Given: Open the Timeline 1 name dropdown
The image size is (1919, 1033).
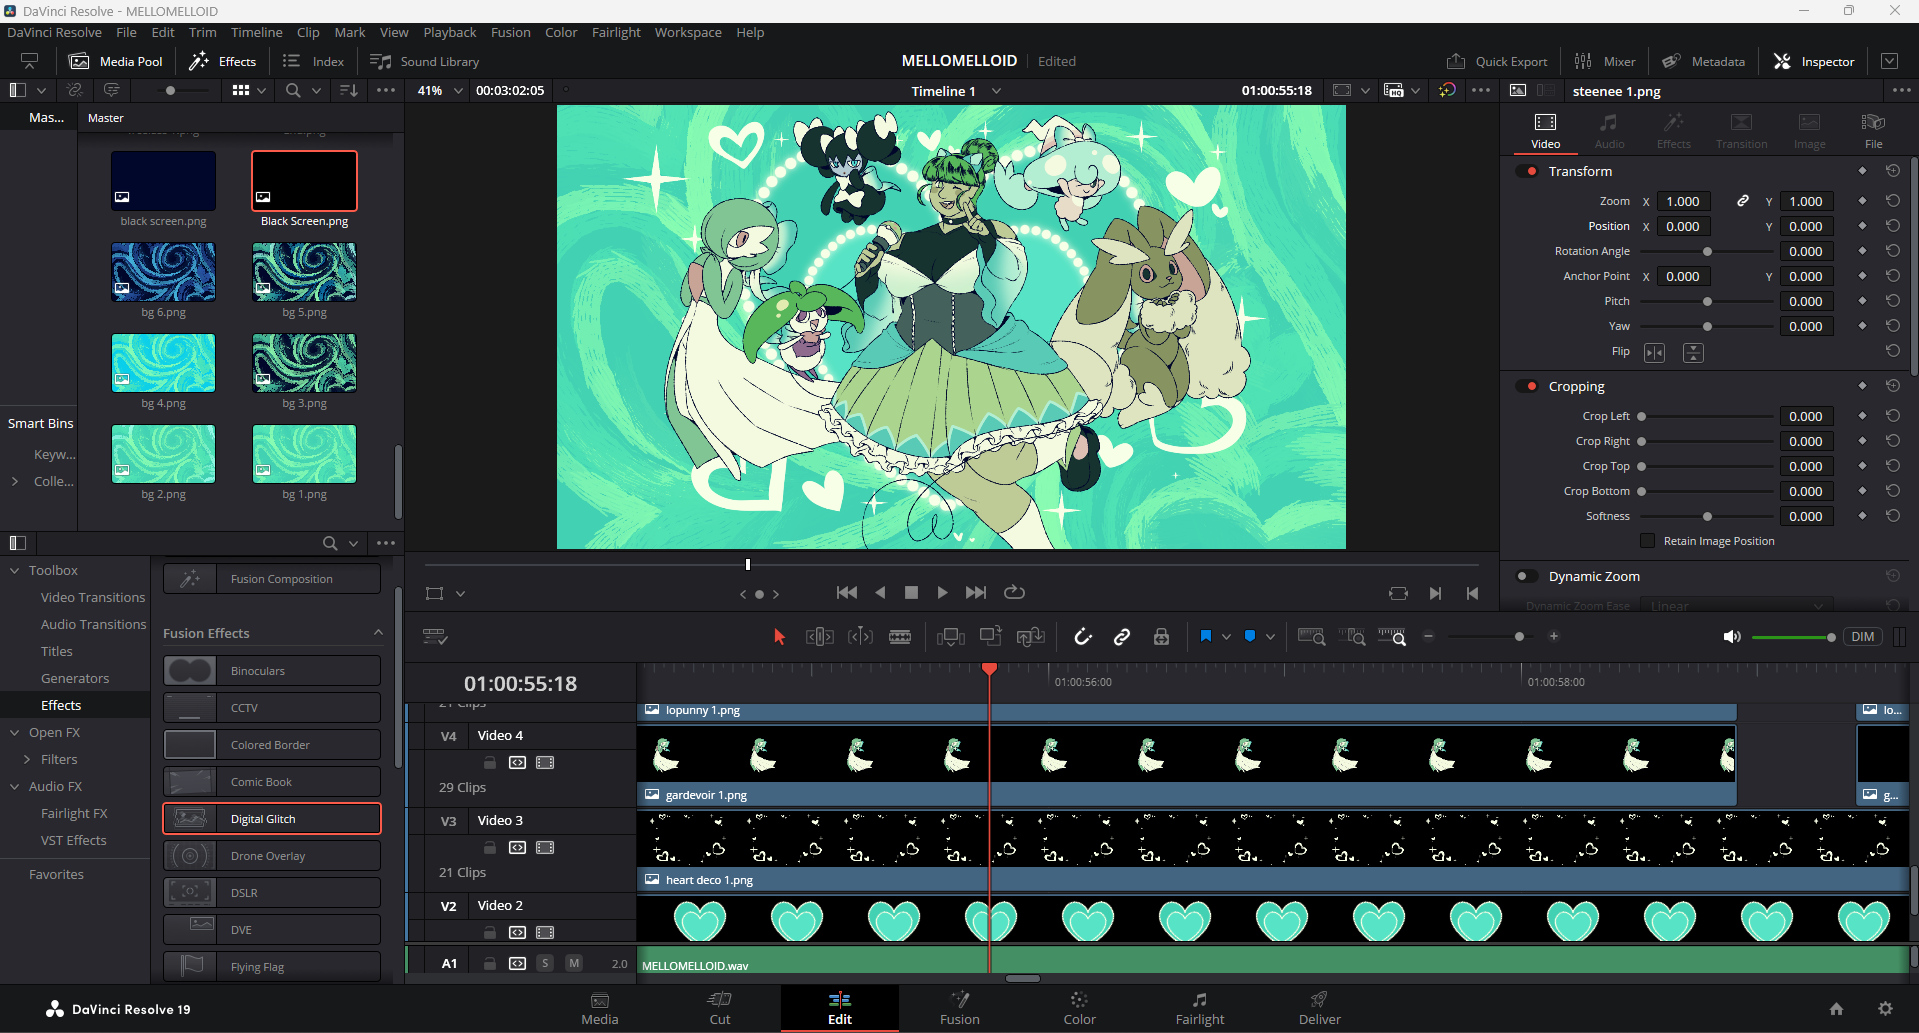Looking at the screenshot, I should [996, 91].
